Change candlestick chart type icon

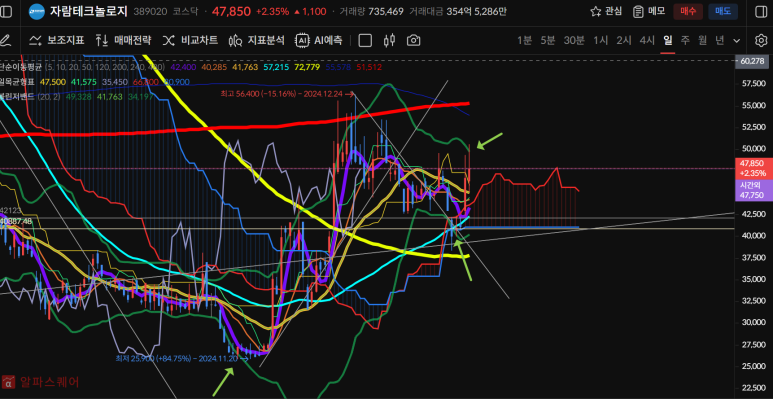(389, 40)
